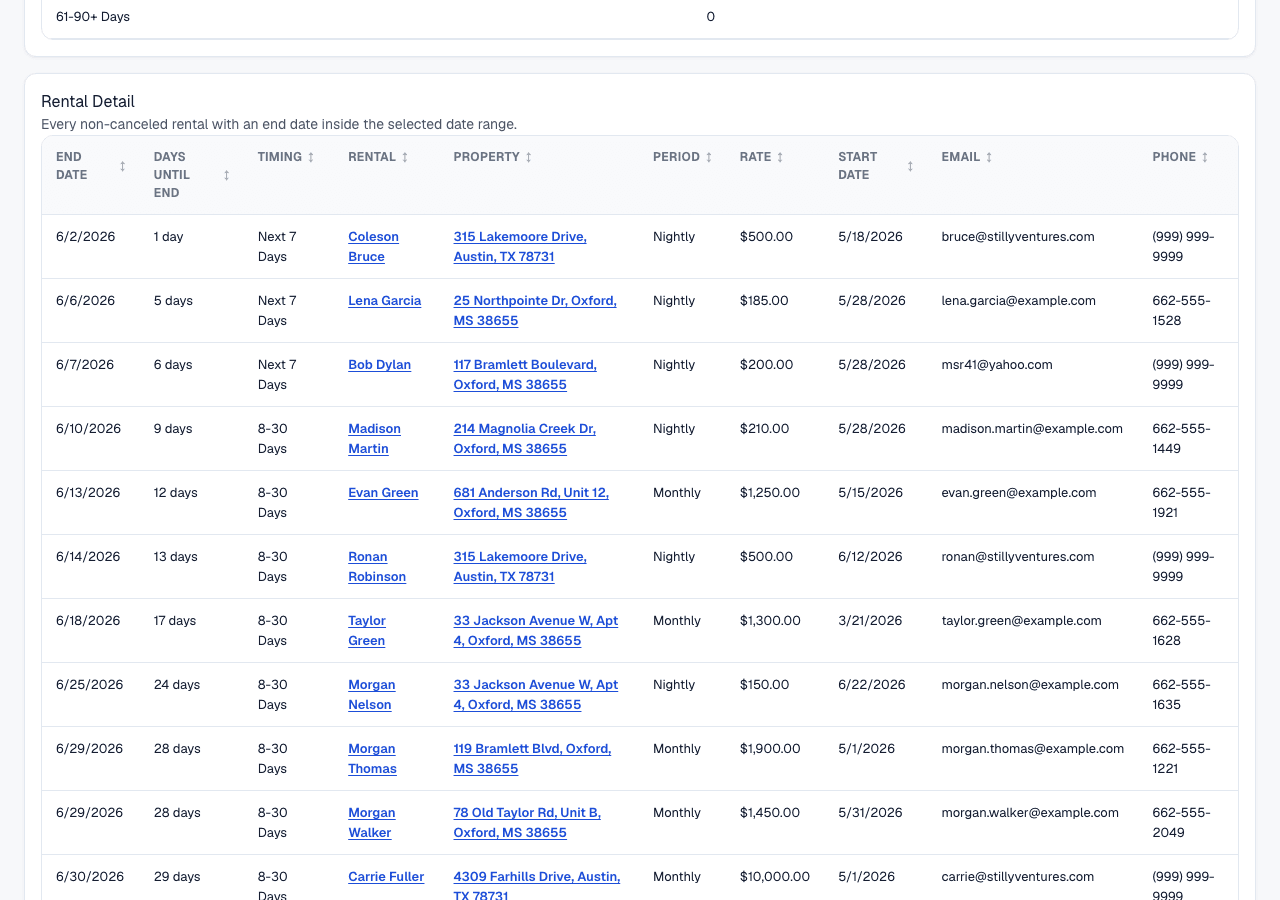1280x900 pixels.
Task: Select email ronan@stillyventures.com
Action: click(x=1018, y=557)
